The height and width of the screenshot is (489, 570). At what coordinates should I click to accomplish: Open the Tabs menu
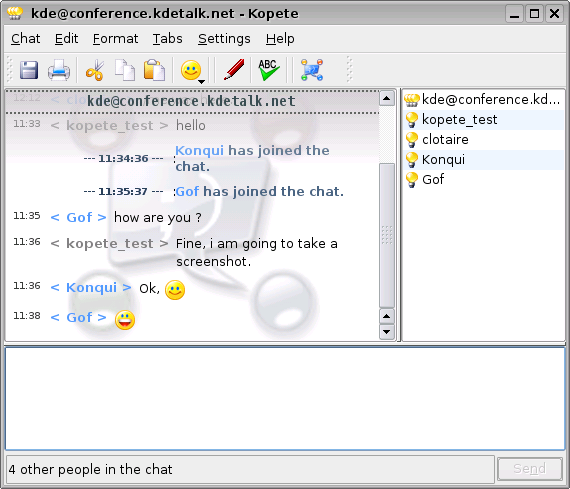point(168,39)
